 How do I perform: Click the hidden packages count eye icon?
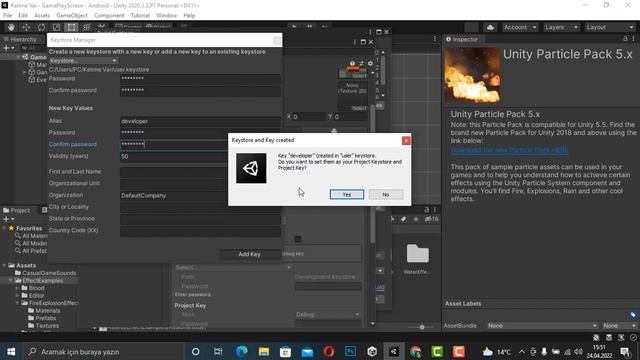[x=431, y=219]
